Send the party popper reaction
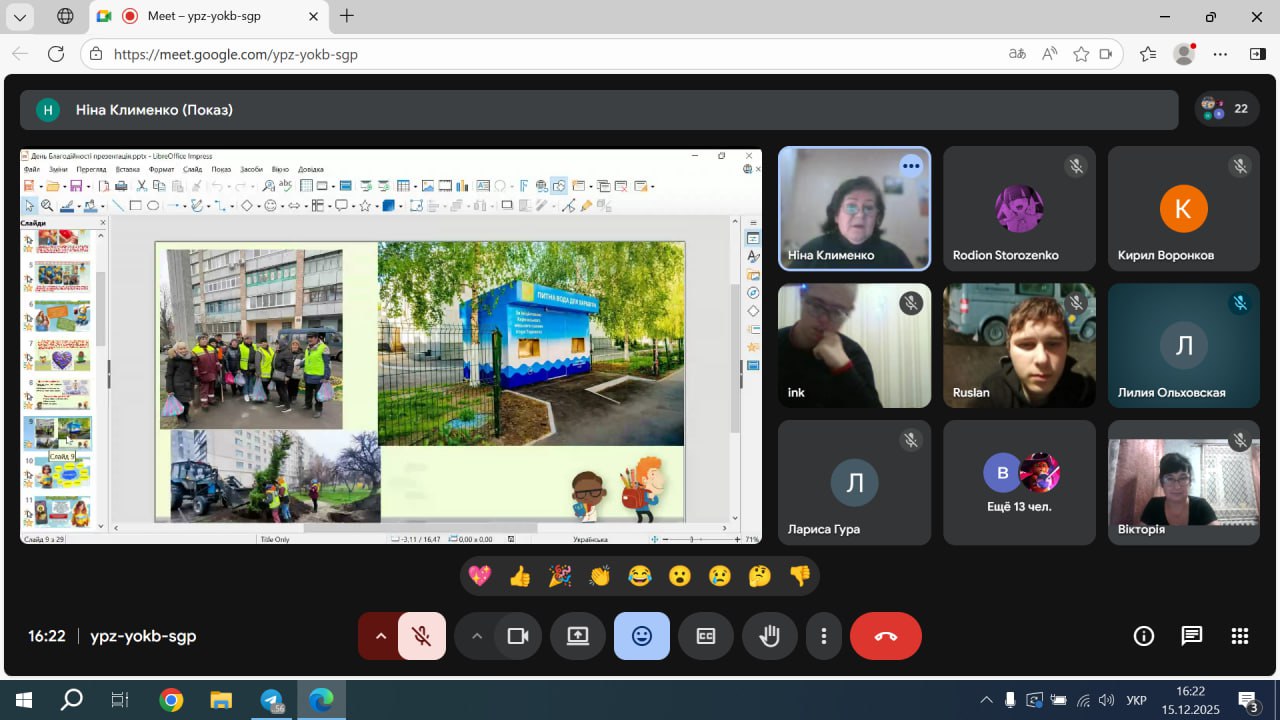1280x720 pixels. (x=560, y=576)
